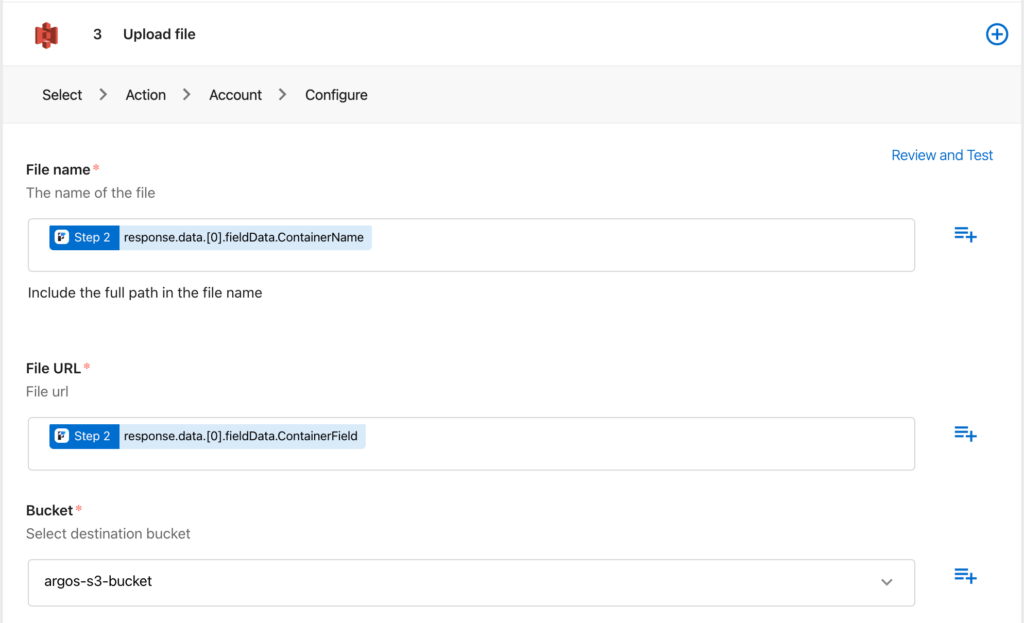Expand Bucket list using the chevron arrow
1024x623 pixels.
click(x=886, y=582)
